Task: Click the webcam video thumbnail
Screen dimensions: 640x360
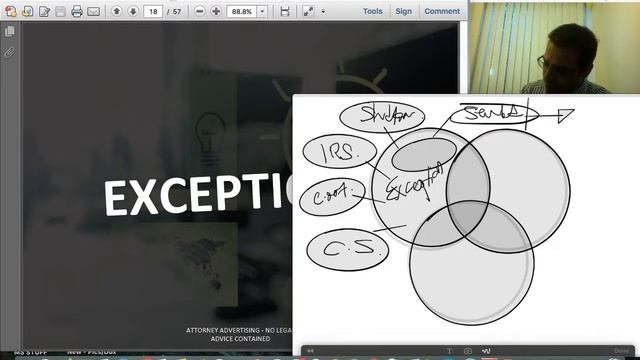Action: (555, 48)
